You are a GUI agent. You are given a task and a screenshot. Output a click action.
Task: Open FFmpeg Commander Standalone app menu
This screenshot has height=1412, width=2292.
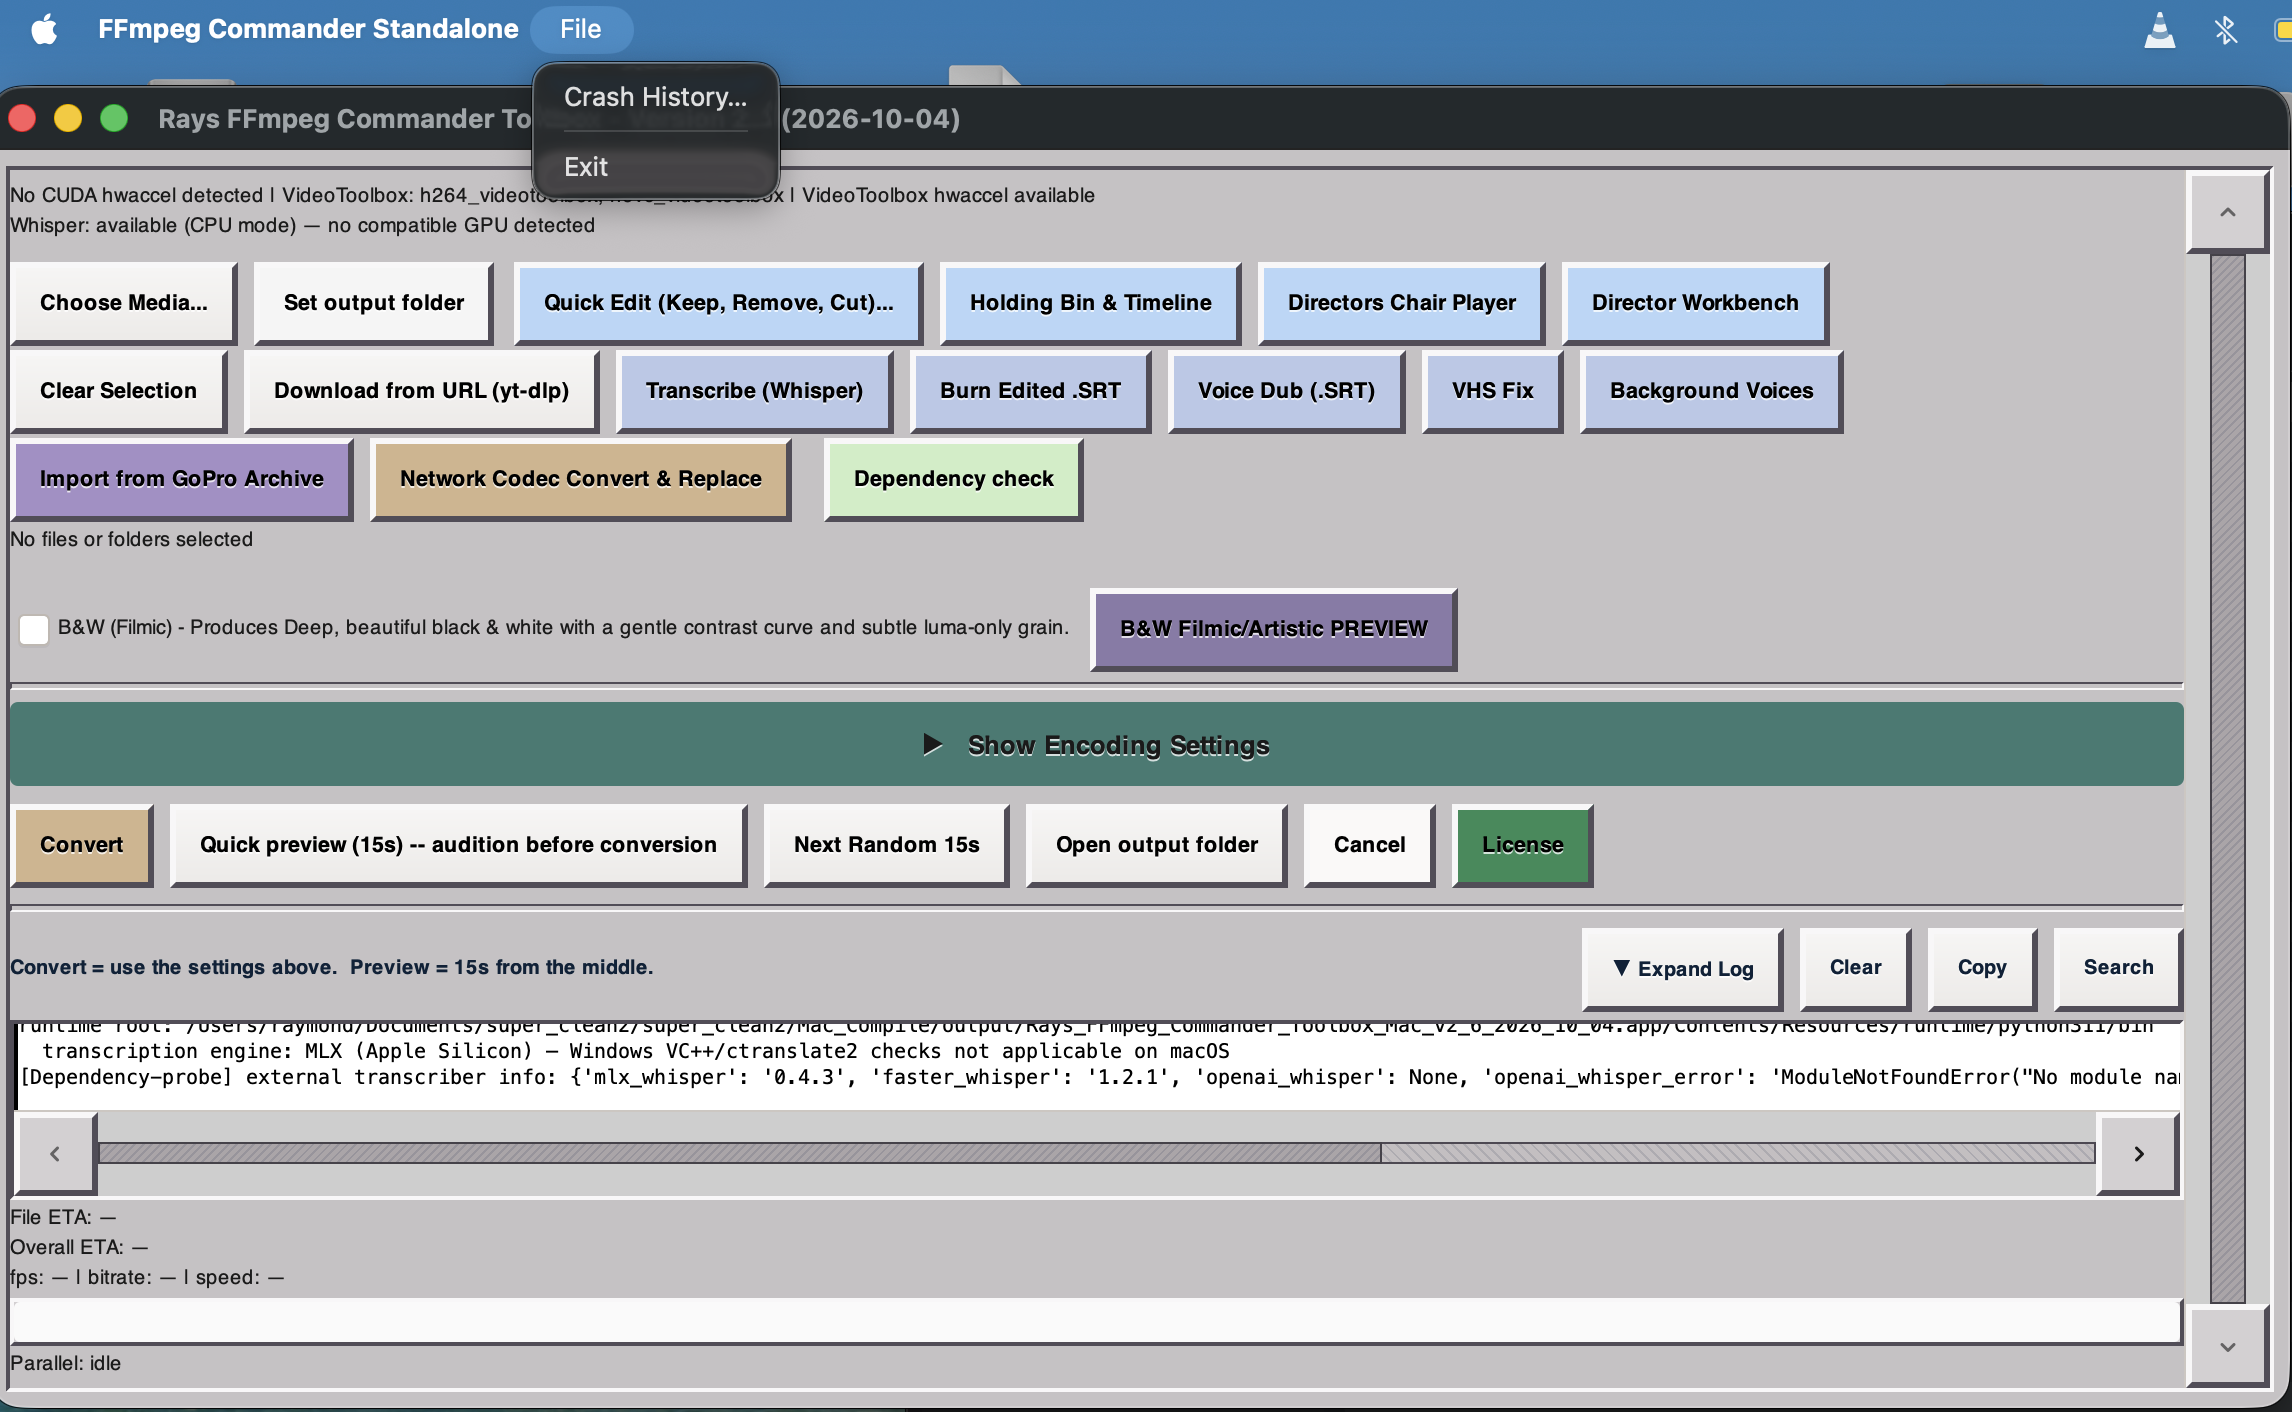click(x=308, y=29)
